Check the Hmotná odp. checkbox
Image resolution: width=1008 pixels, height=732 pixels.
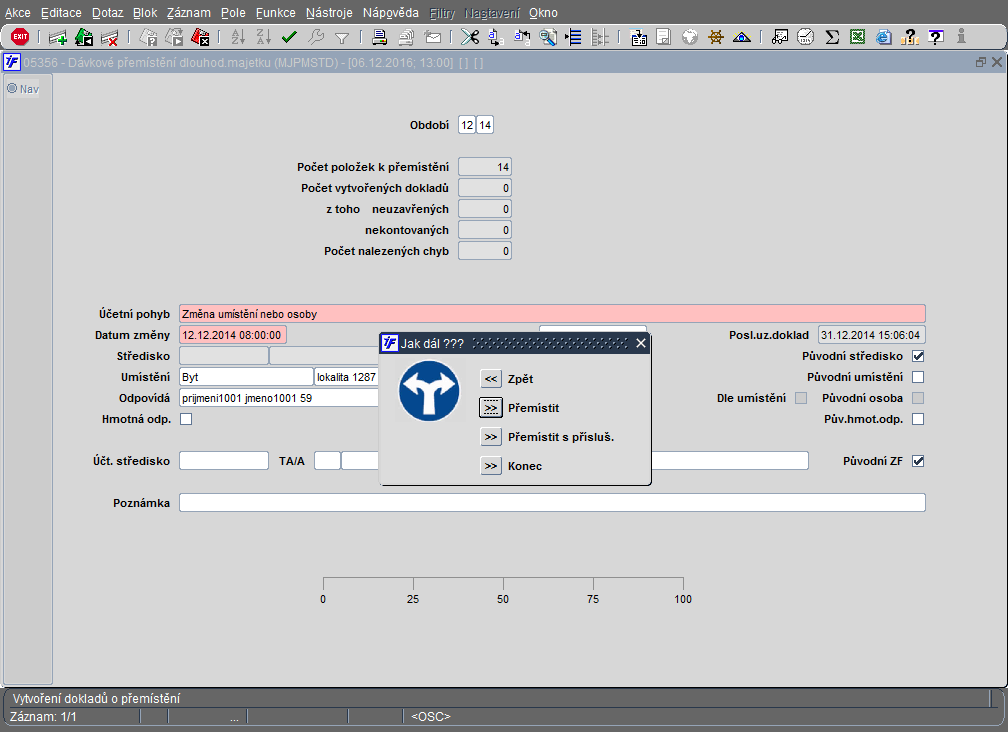click(x=186, y=419)
